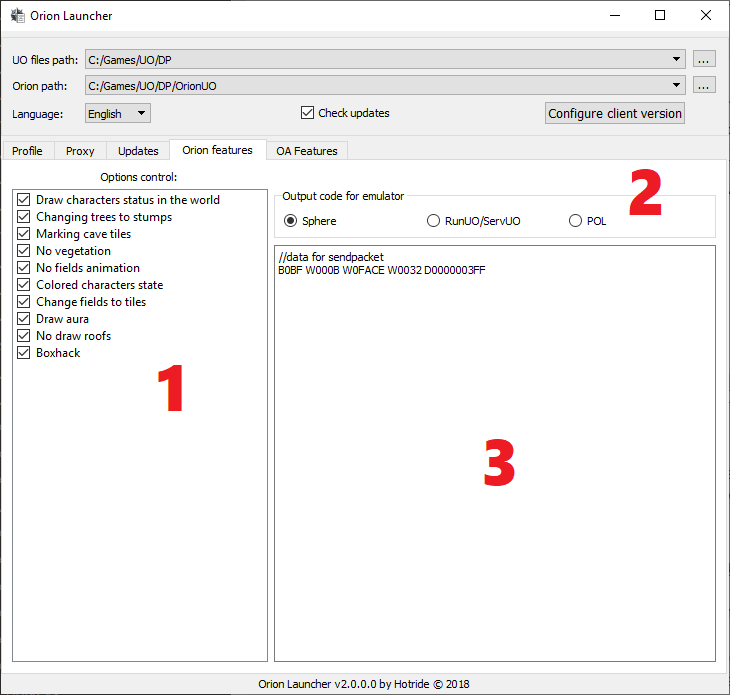Viewport: 730px width, 695px height.
Task: Uncheck Changing trees to stumps
Action: [x=24, y=217]
